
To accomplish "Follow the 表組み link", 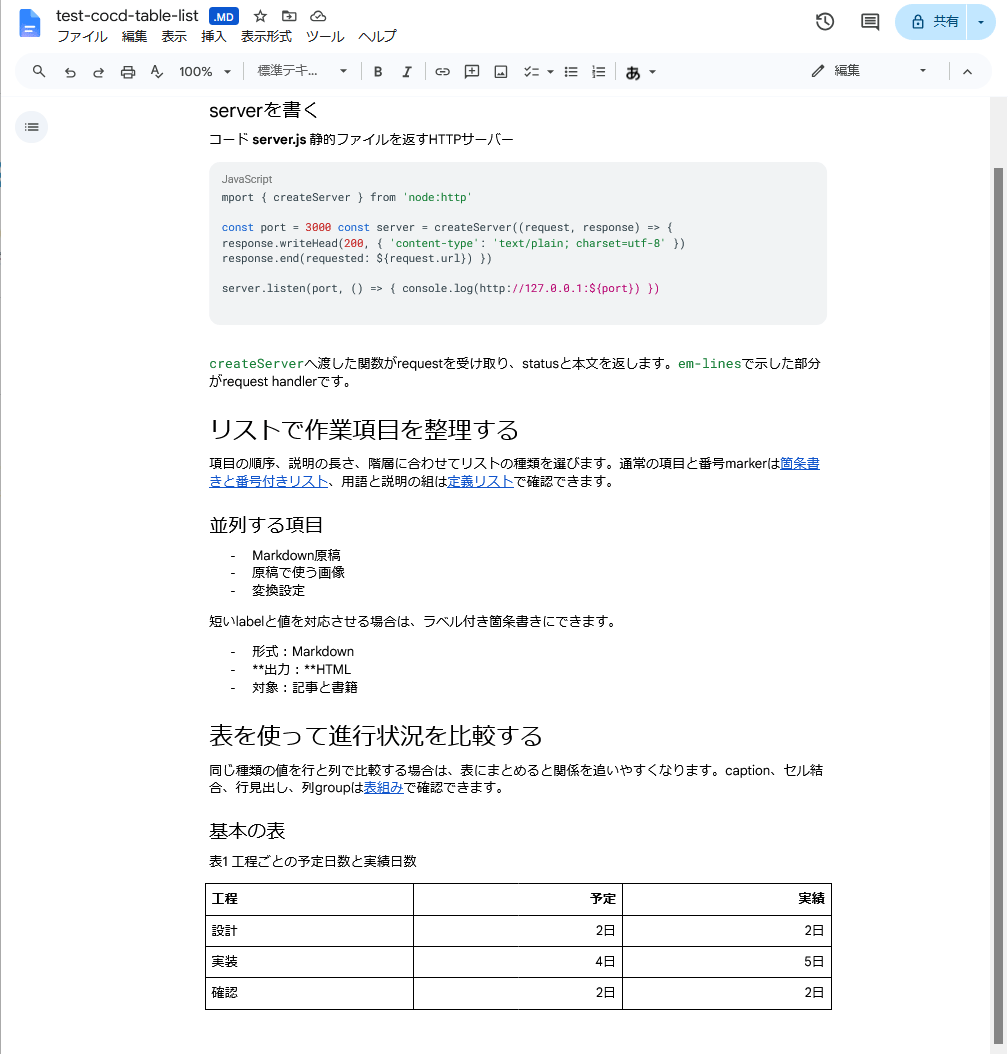I will click(384, 787).
